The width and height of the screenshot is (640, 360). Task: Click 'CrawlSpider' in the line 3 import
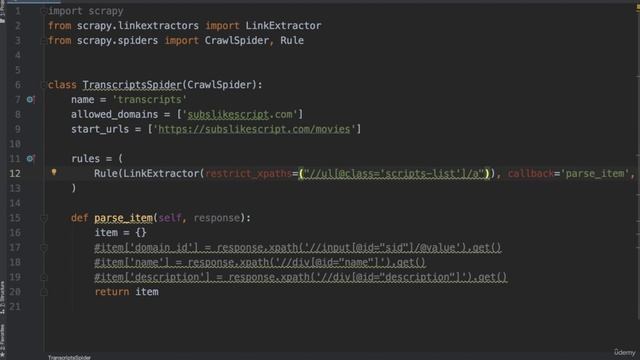[x=236, y=40]
